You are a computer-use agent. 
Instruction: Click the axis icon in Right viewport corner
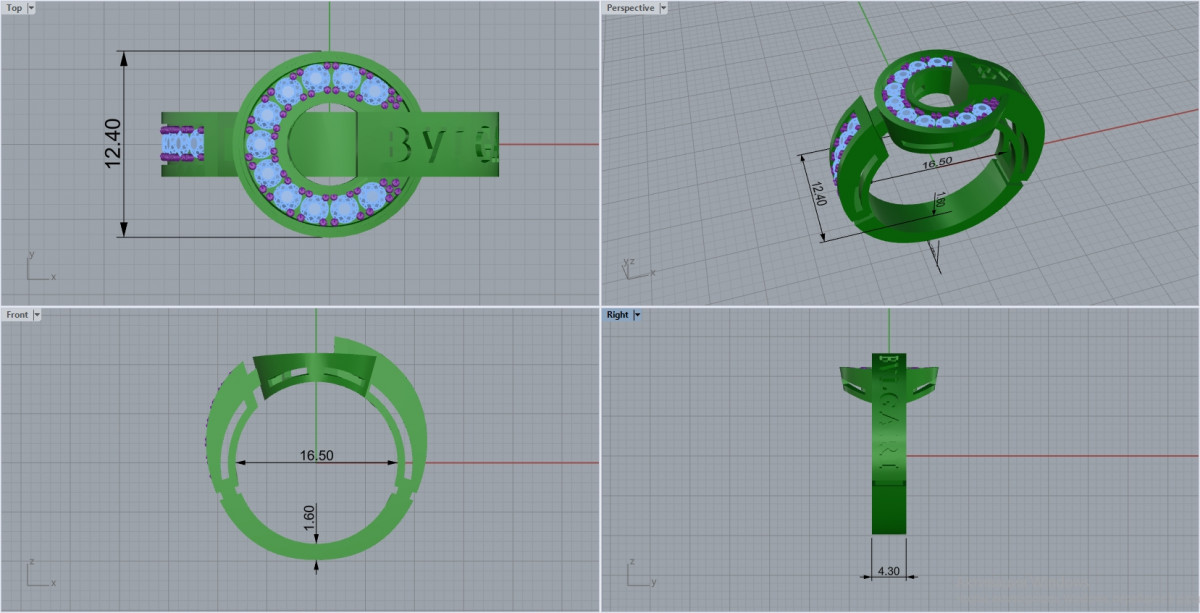(640, 573)
